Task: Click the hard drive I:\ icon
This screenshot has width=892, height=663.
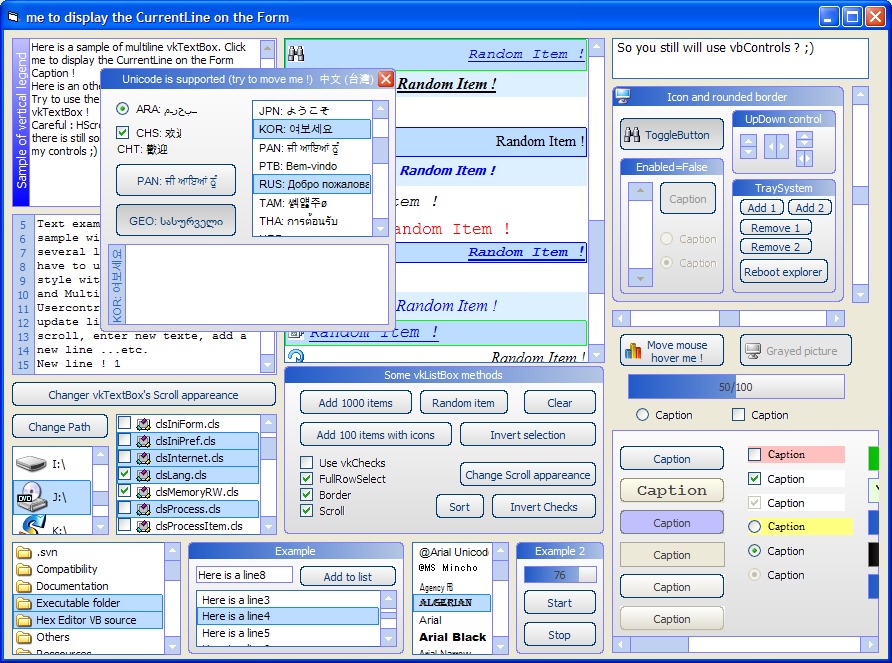Action: [x=30, y=464]
